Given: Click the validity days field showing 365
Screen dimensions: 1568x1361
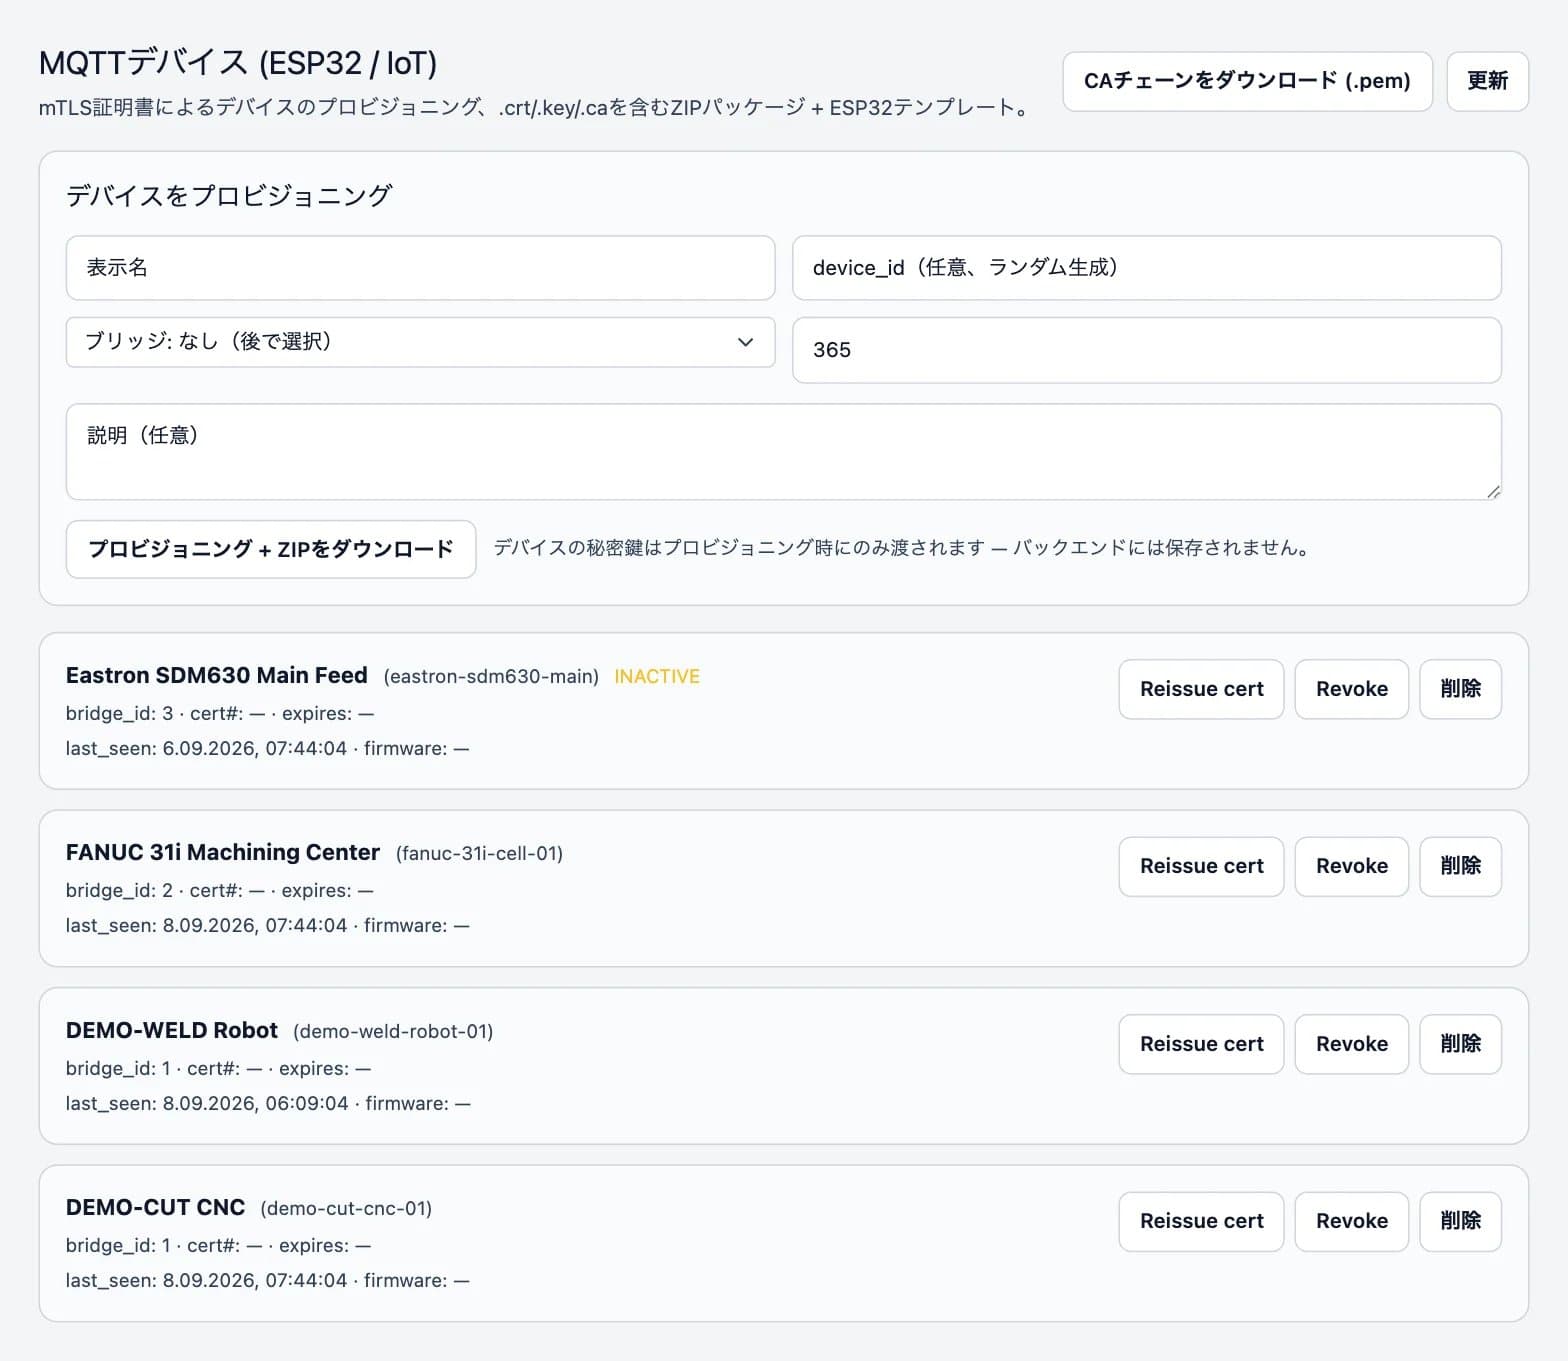Looking at the screenshot, I should click(x=1146, y=350).
